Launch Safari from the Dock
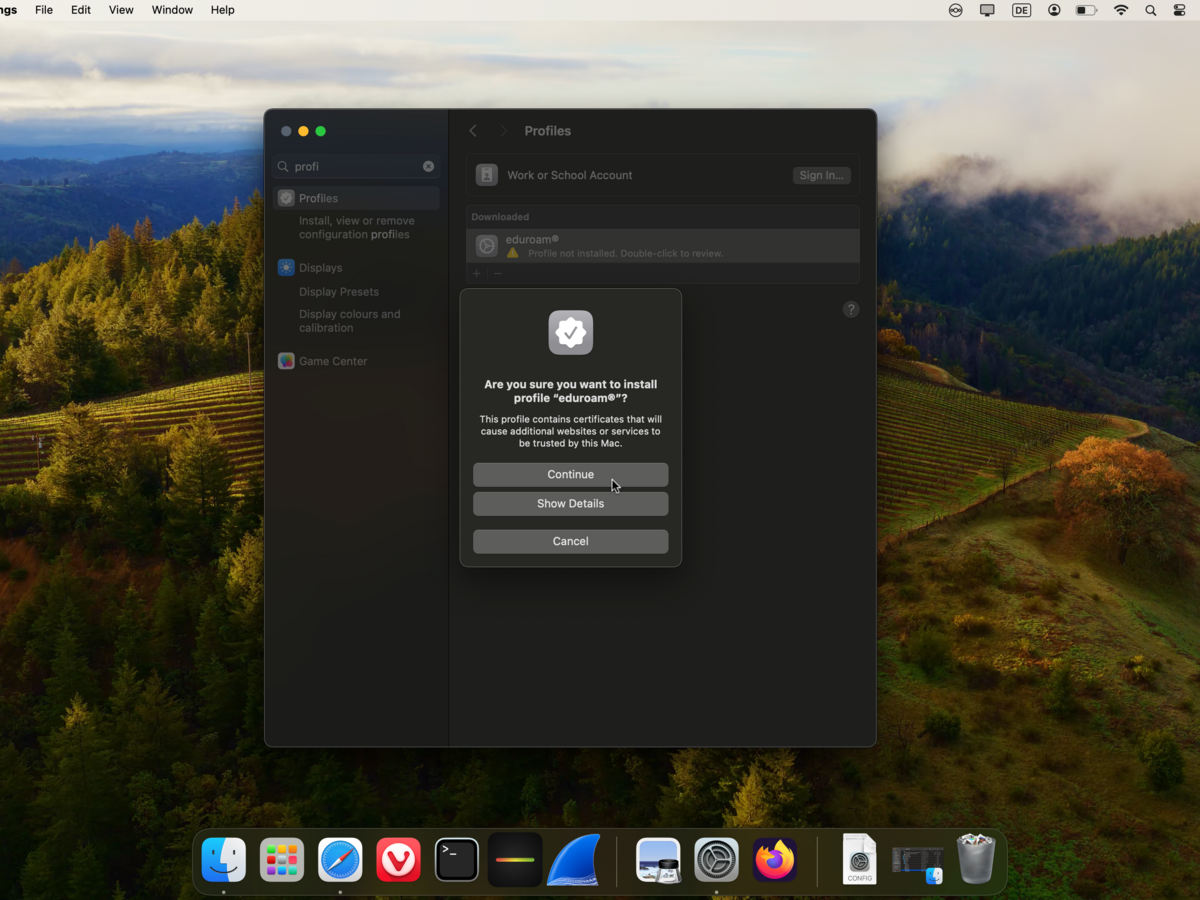Viewport: 1200px width, 900px height. [x=340, y=859]
